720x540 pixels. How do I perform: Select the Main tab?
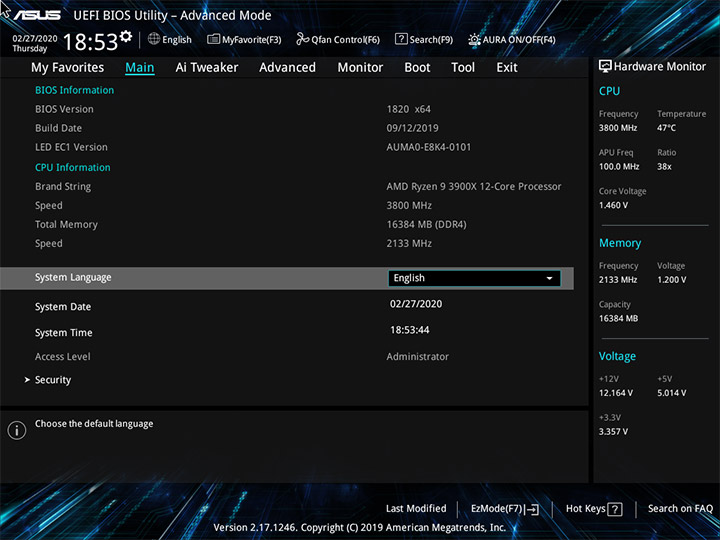click(x=140, y=68)
